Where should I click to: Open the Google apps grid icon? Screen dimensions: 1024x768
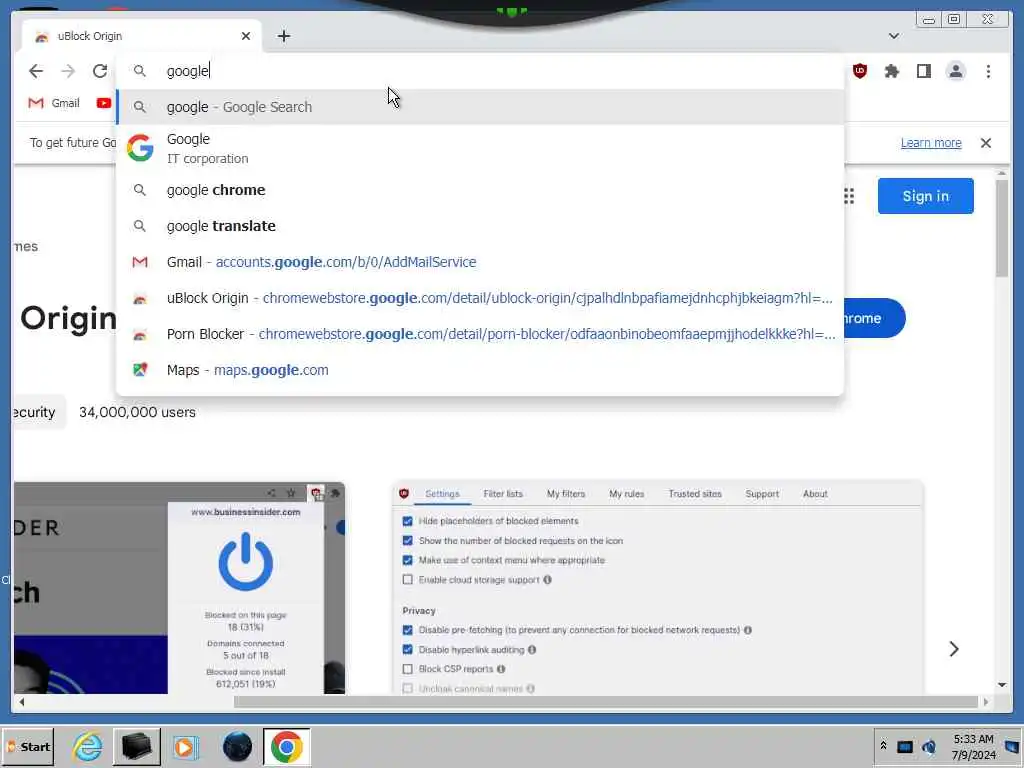click(x=848, y=196)
